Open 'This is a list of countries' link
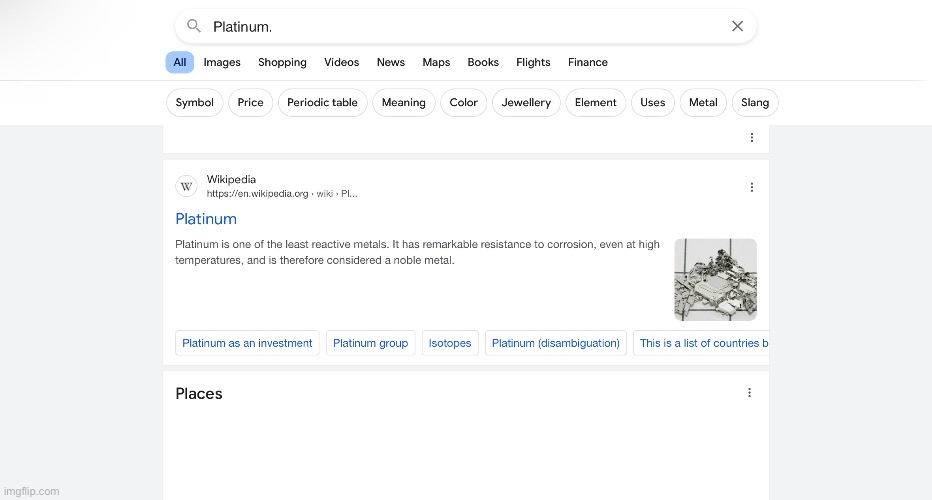 pos(701,343)
